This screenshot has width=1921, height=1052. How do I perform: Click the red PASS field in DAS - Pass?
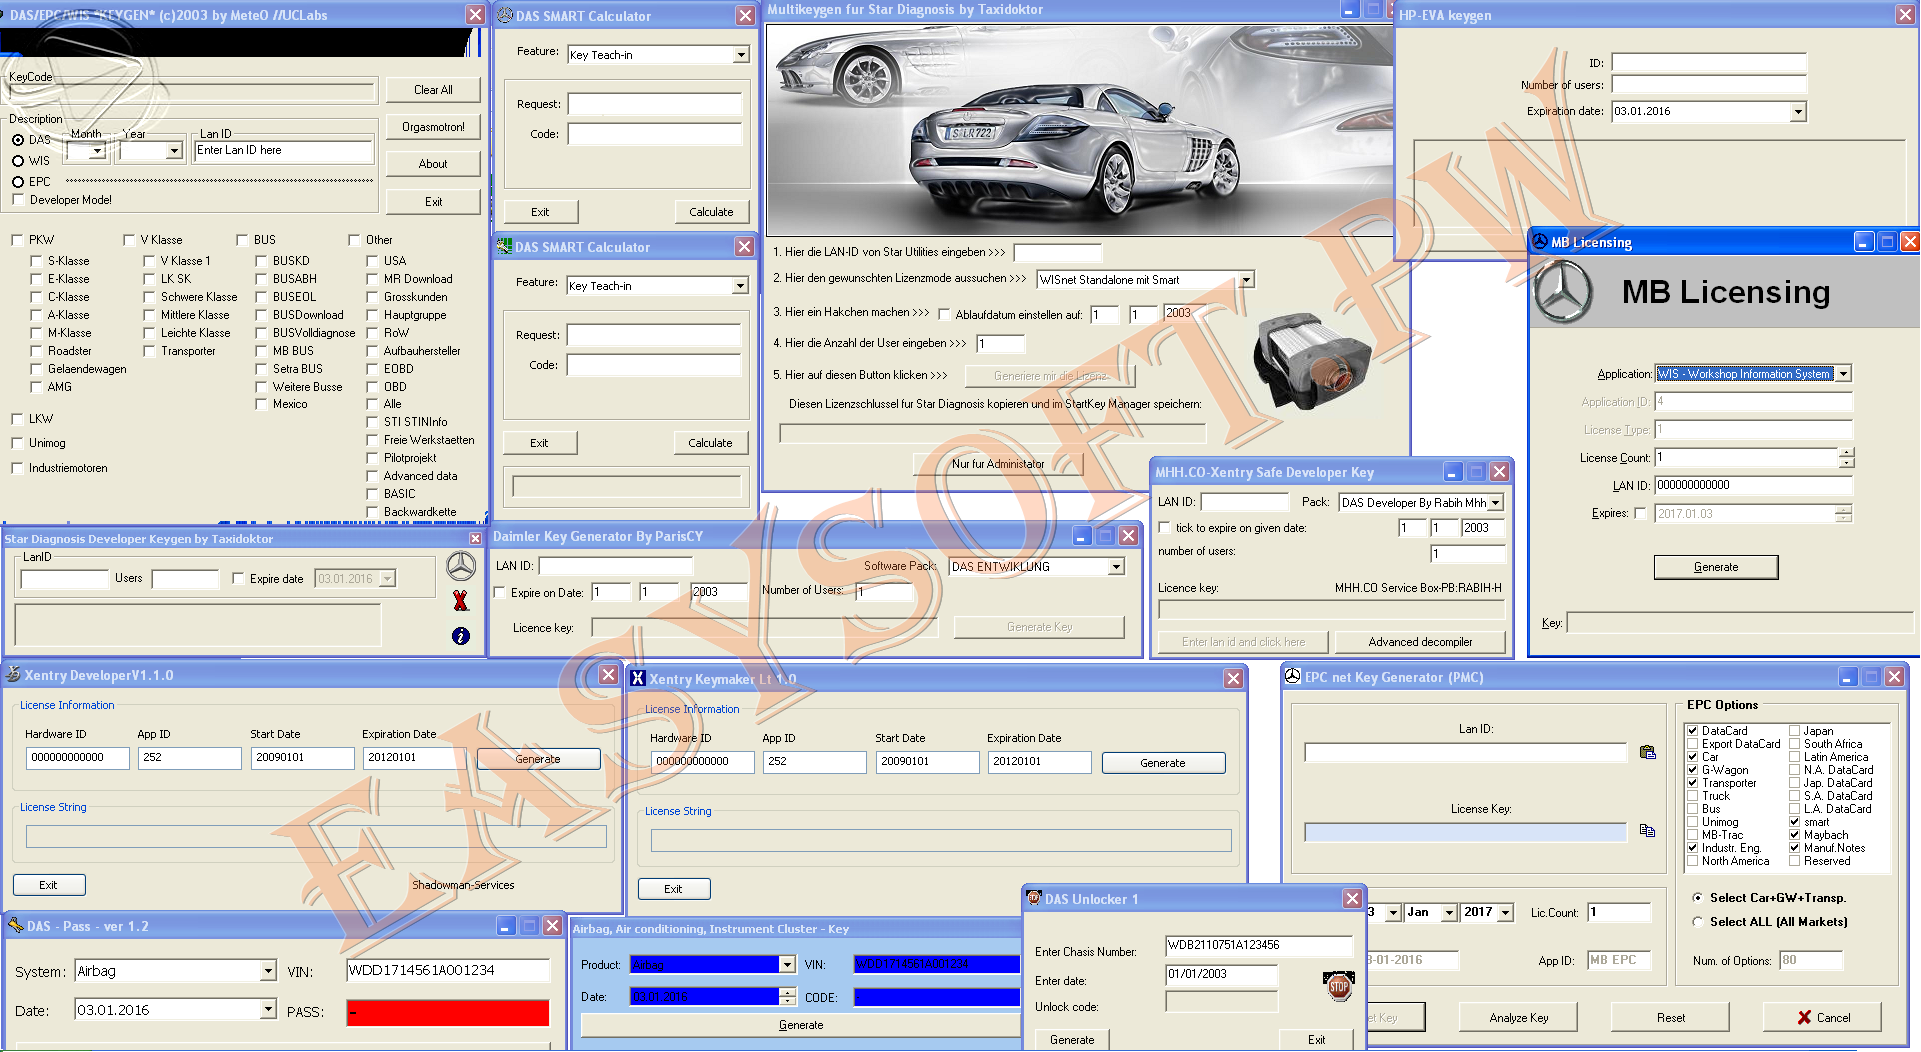point(448,1012)
